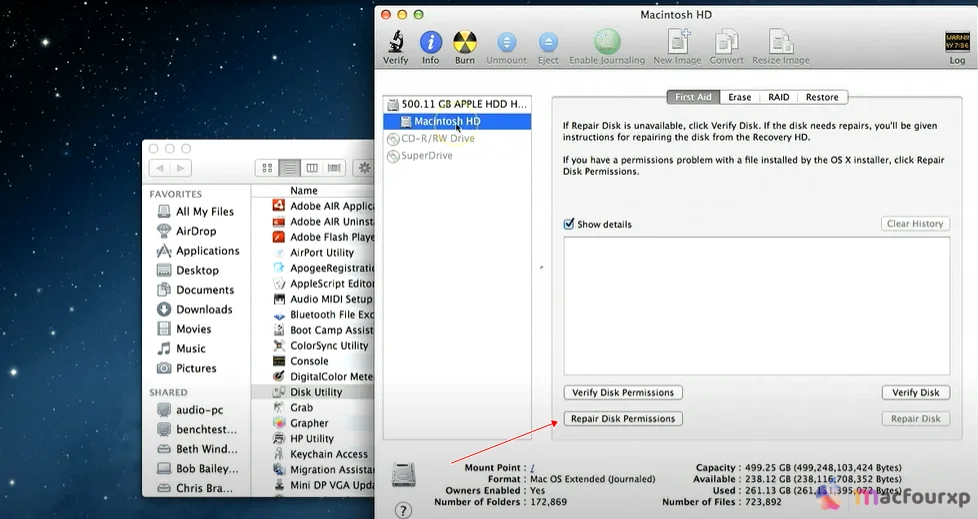The height and width of the screenshot is (519, 978).
Task: Open the Info toolbar icon
Action: (430, 42)
